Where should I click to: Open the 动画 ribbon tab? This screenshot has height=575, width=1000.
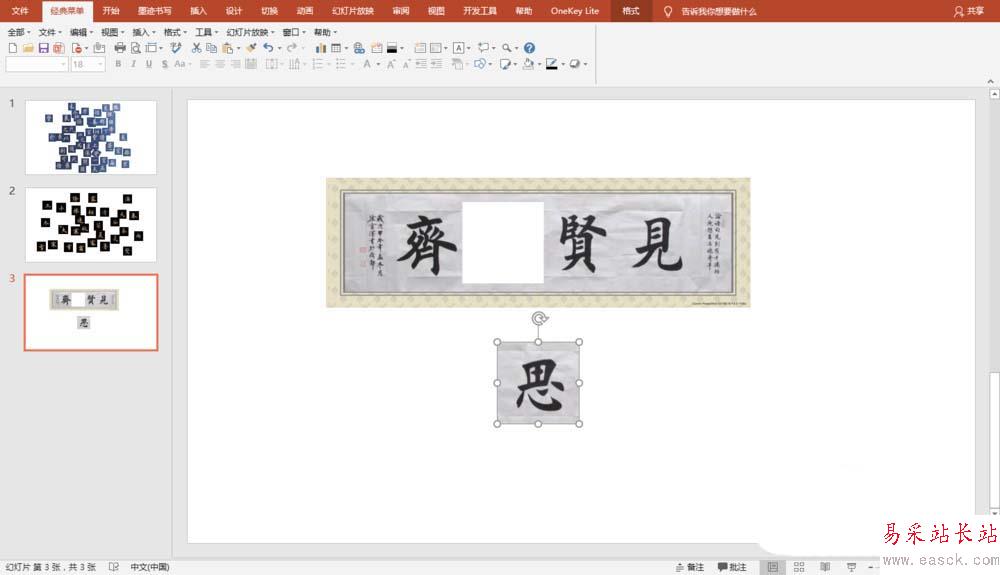[305, 11]
